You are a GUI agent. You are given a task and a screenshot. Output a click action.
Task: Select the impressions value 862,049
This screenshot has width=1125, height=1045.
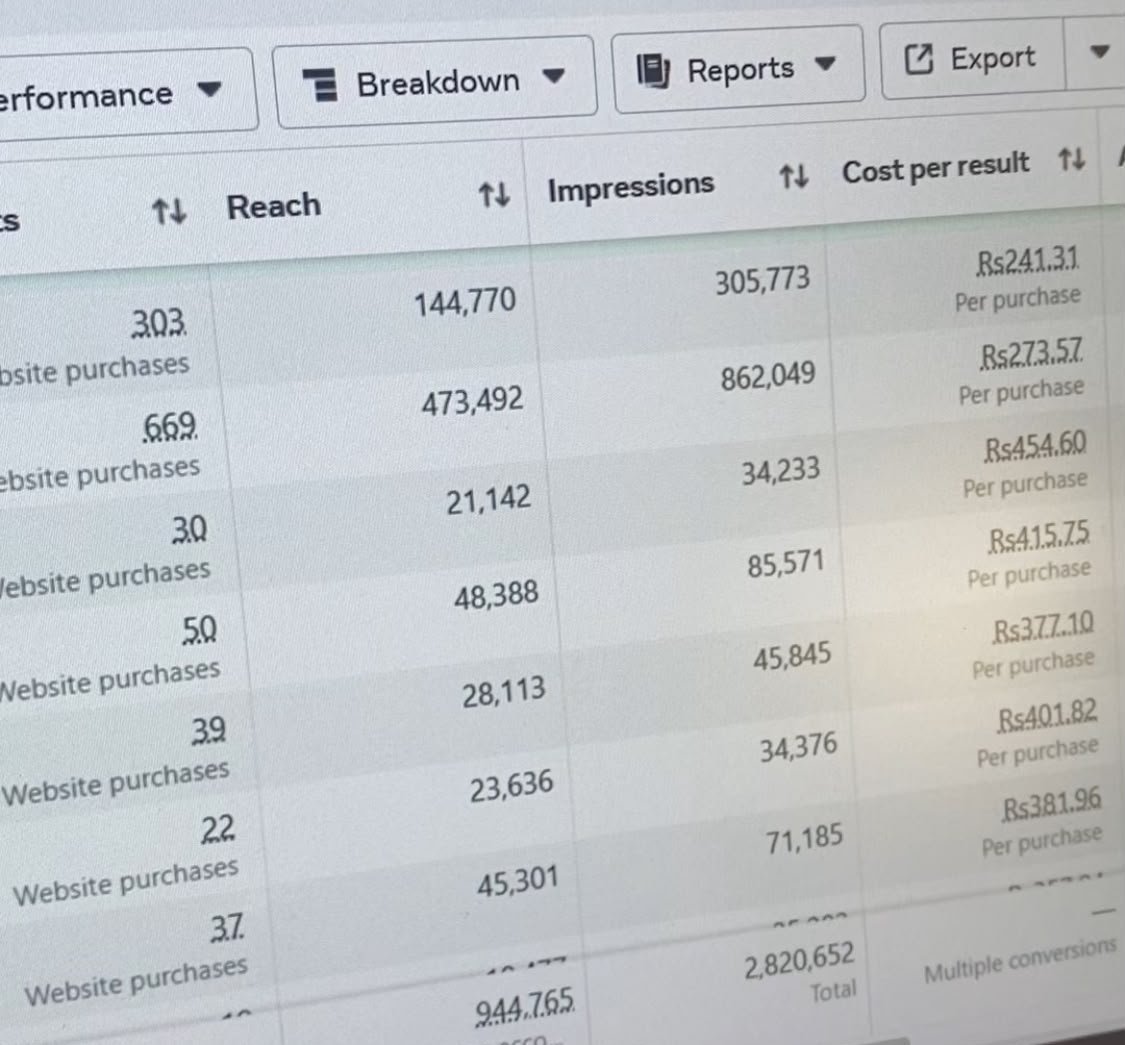tap(768, 376)
